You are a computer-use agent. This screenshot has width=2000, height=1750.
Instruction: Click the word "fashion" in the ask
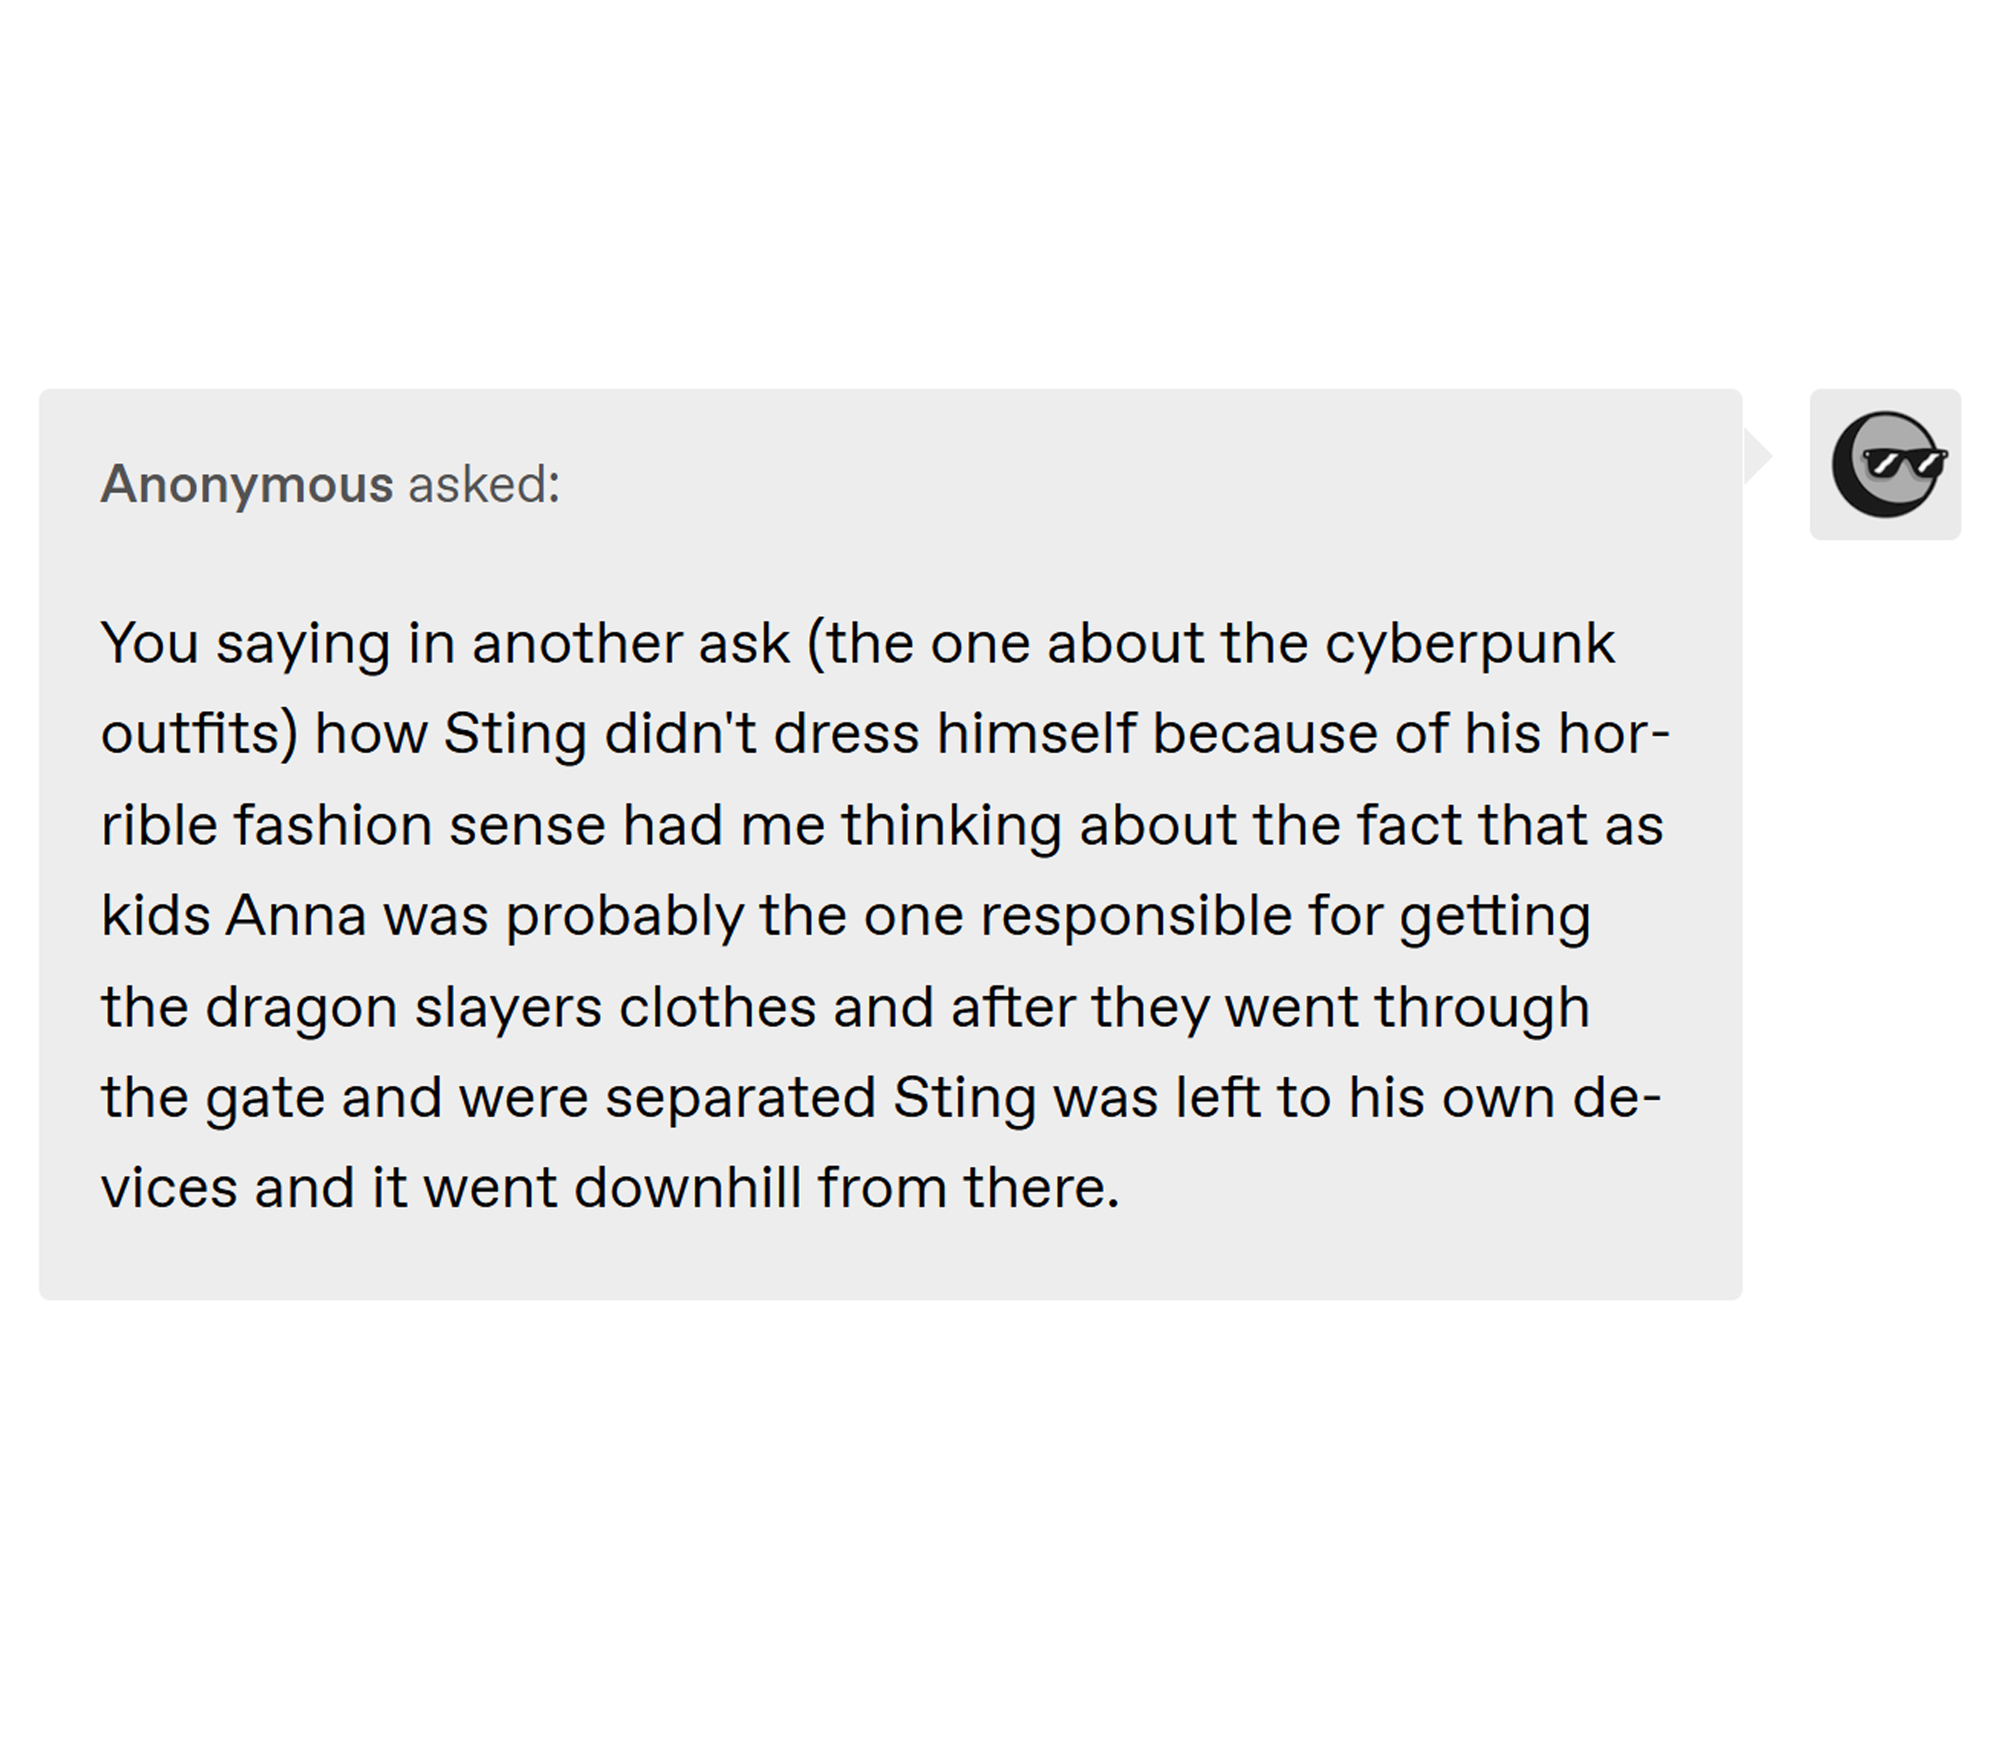click(x=332, y=826)
